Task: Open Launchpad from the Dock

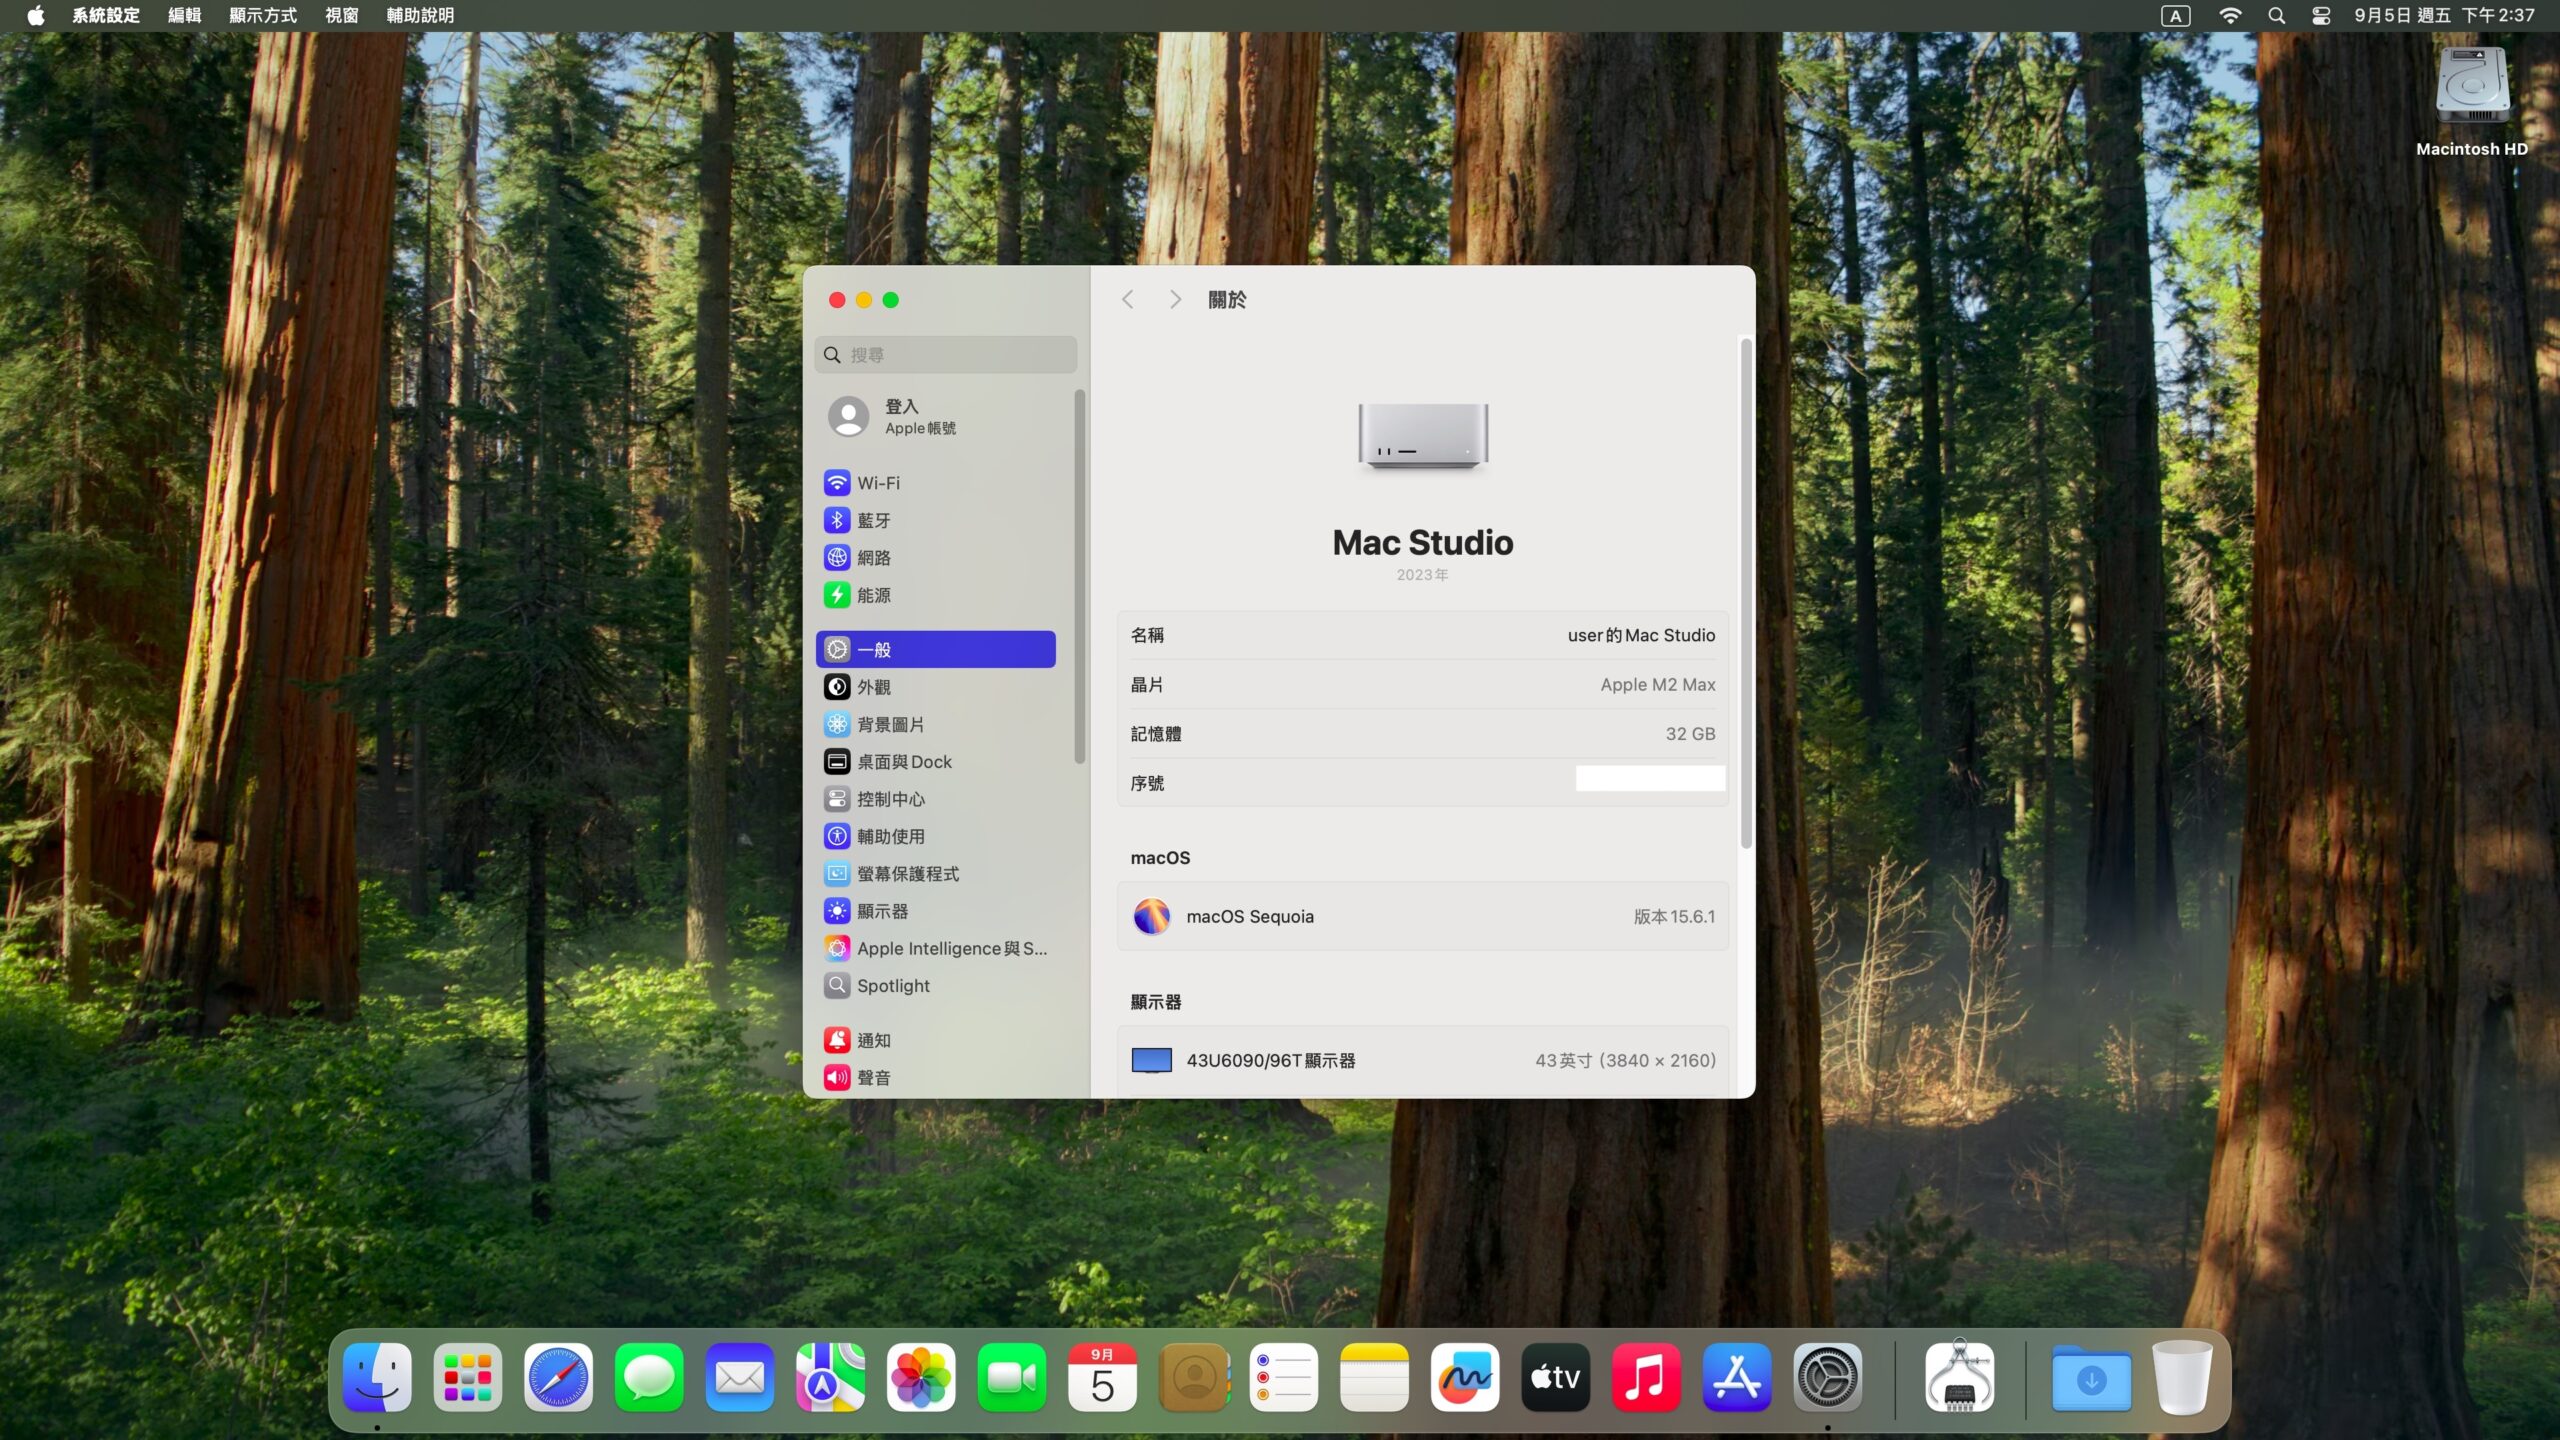Action: (468, 1378)
